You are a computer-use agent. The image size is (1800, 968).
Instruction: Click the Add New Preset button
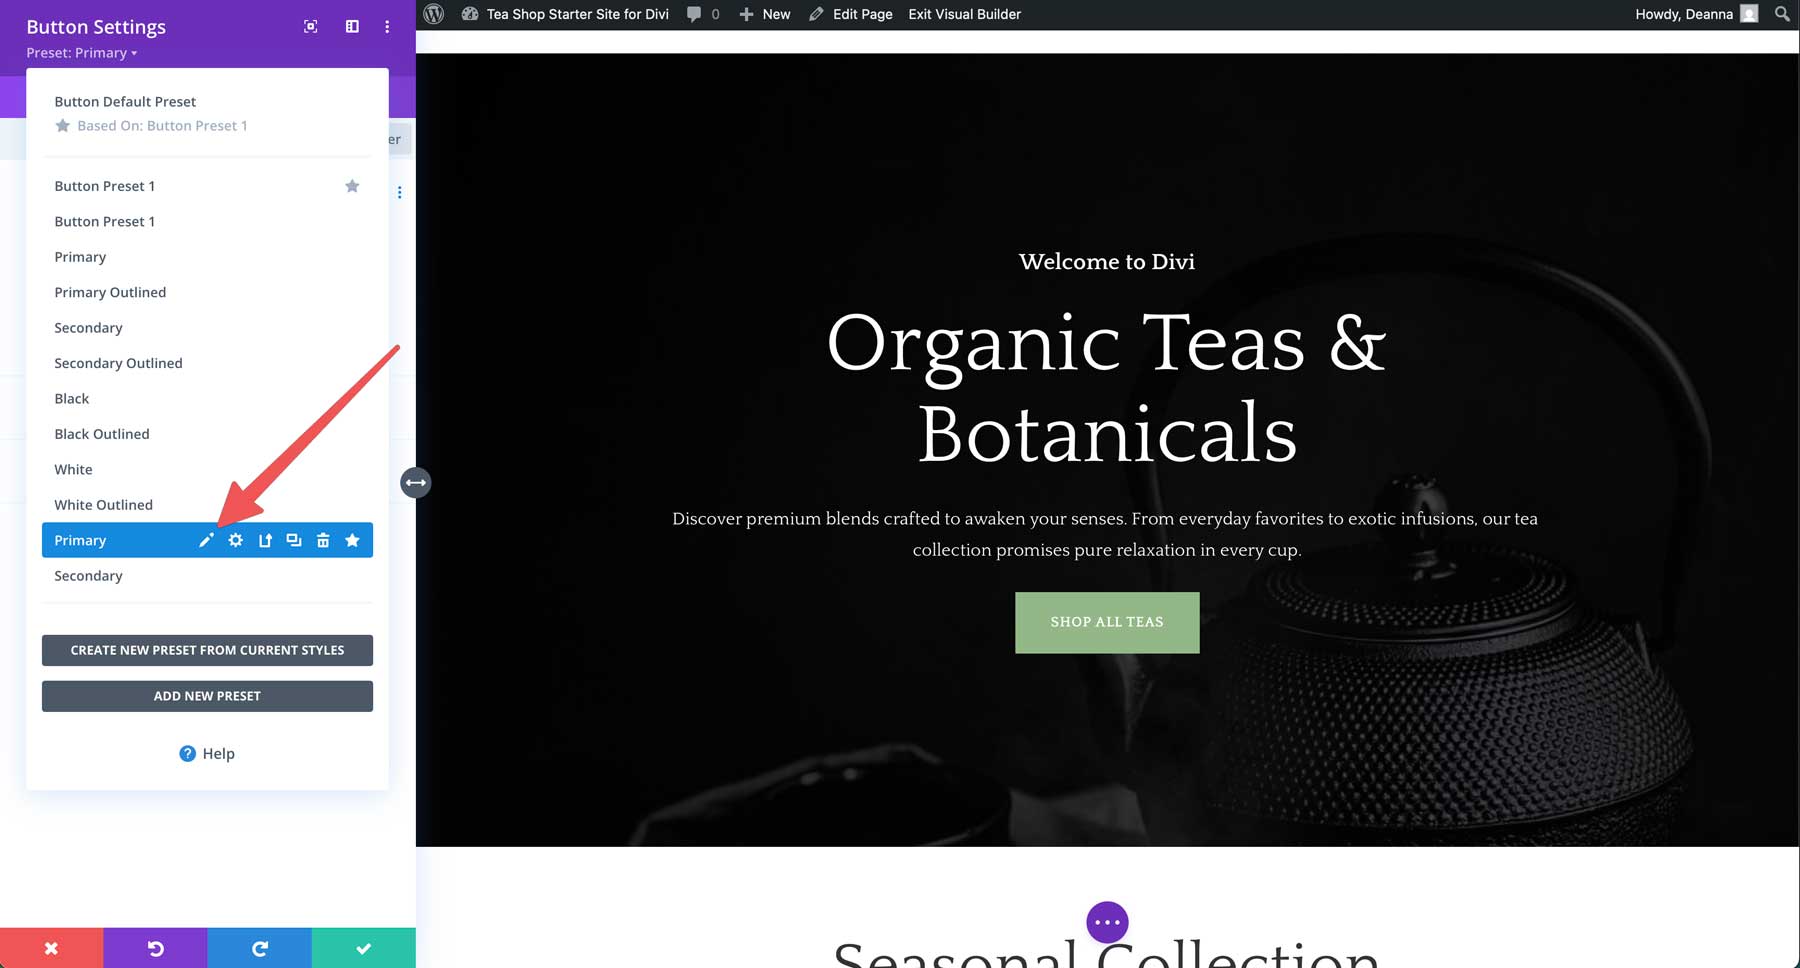click(207, 696)
